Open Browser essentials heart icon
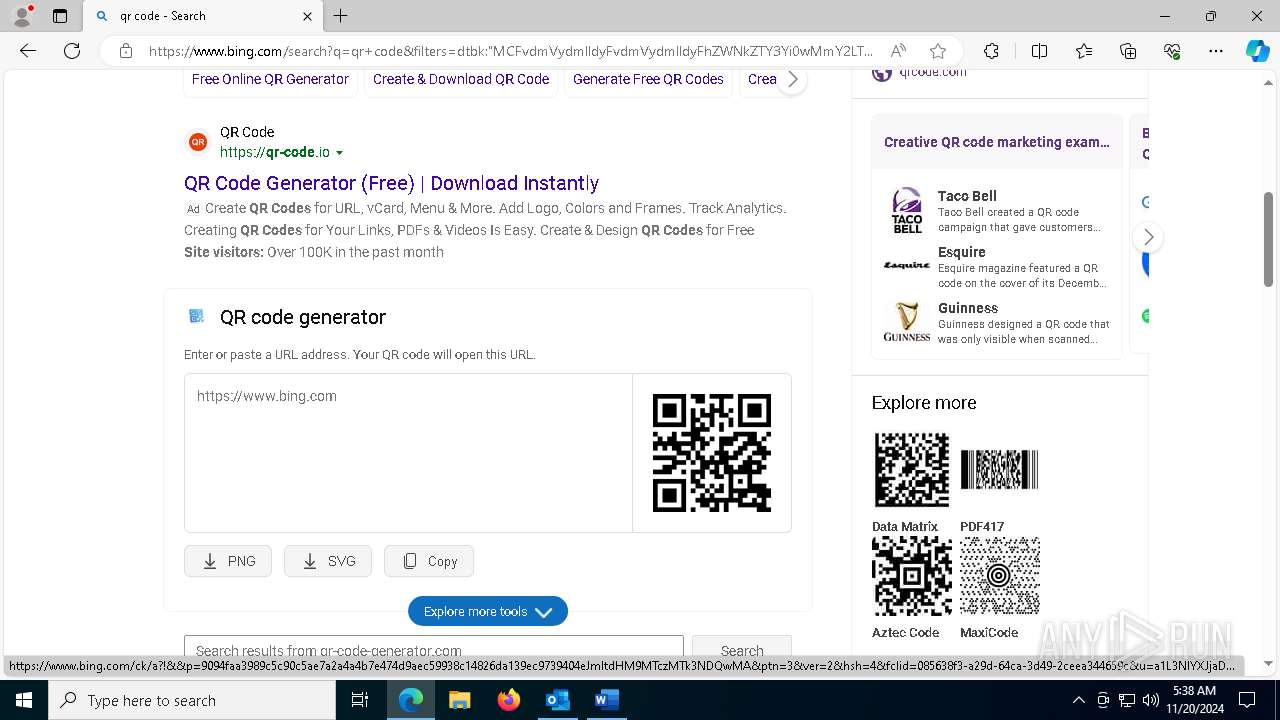The width and height of the screenshot is (1280, 720). pyautogui.click(x=1172, y=51)
